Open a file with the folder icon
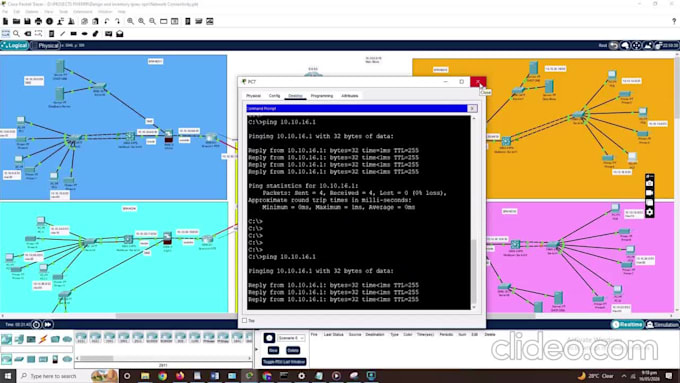The height and width of the screenshot is (383, 680). pyautogui.click(x=16, y=21)
